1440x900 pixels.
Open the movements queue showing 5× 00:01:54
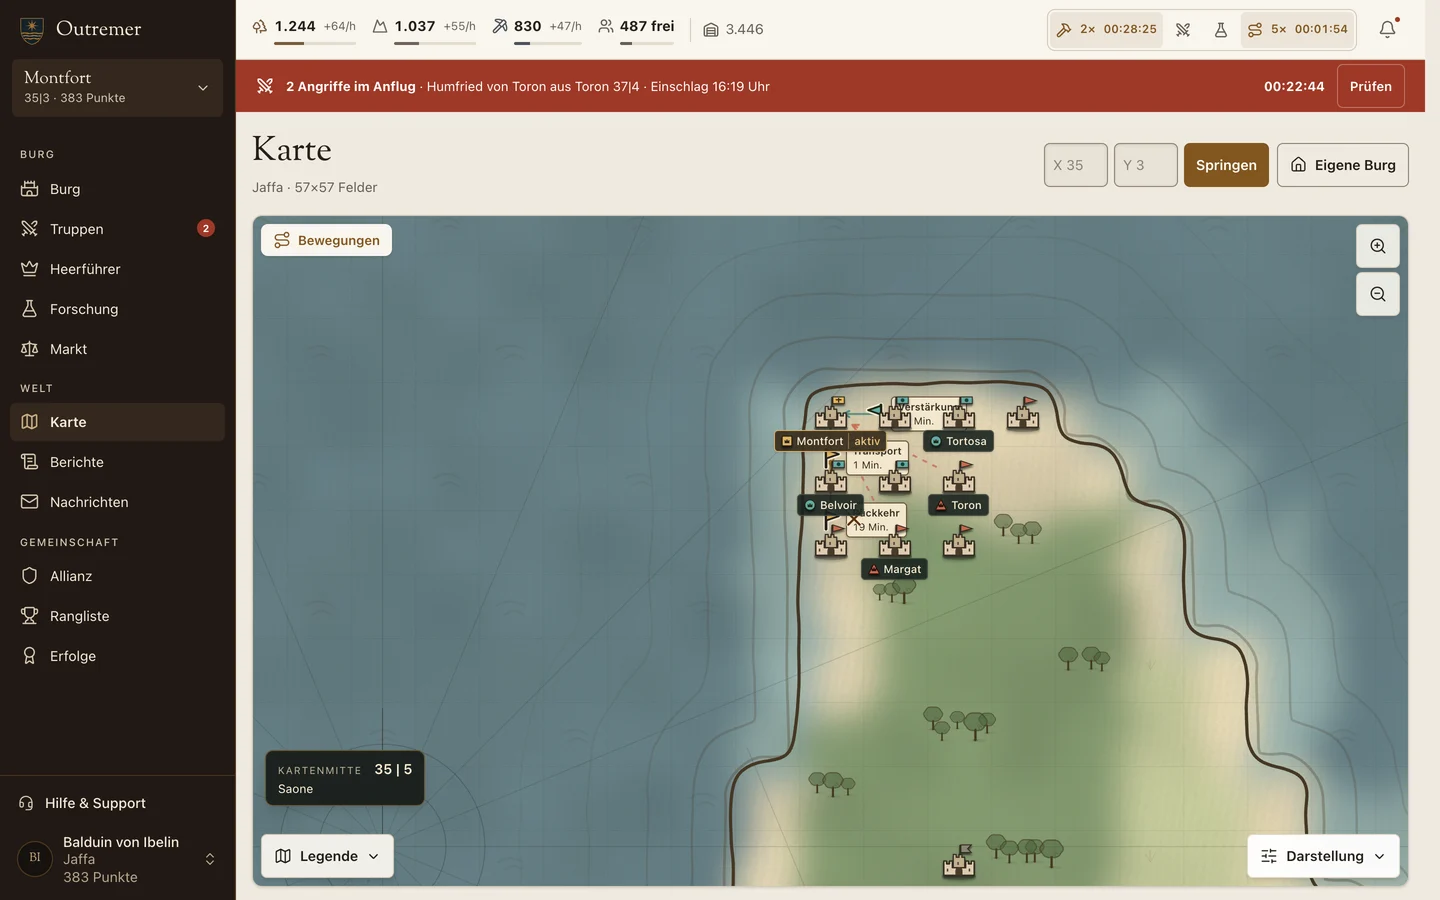(1298, 30)
